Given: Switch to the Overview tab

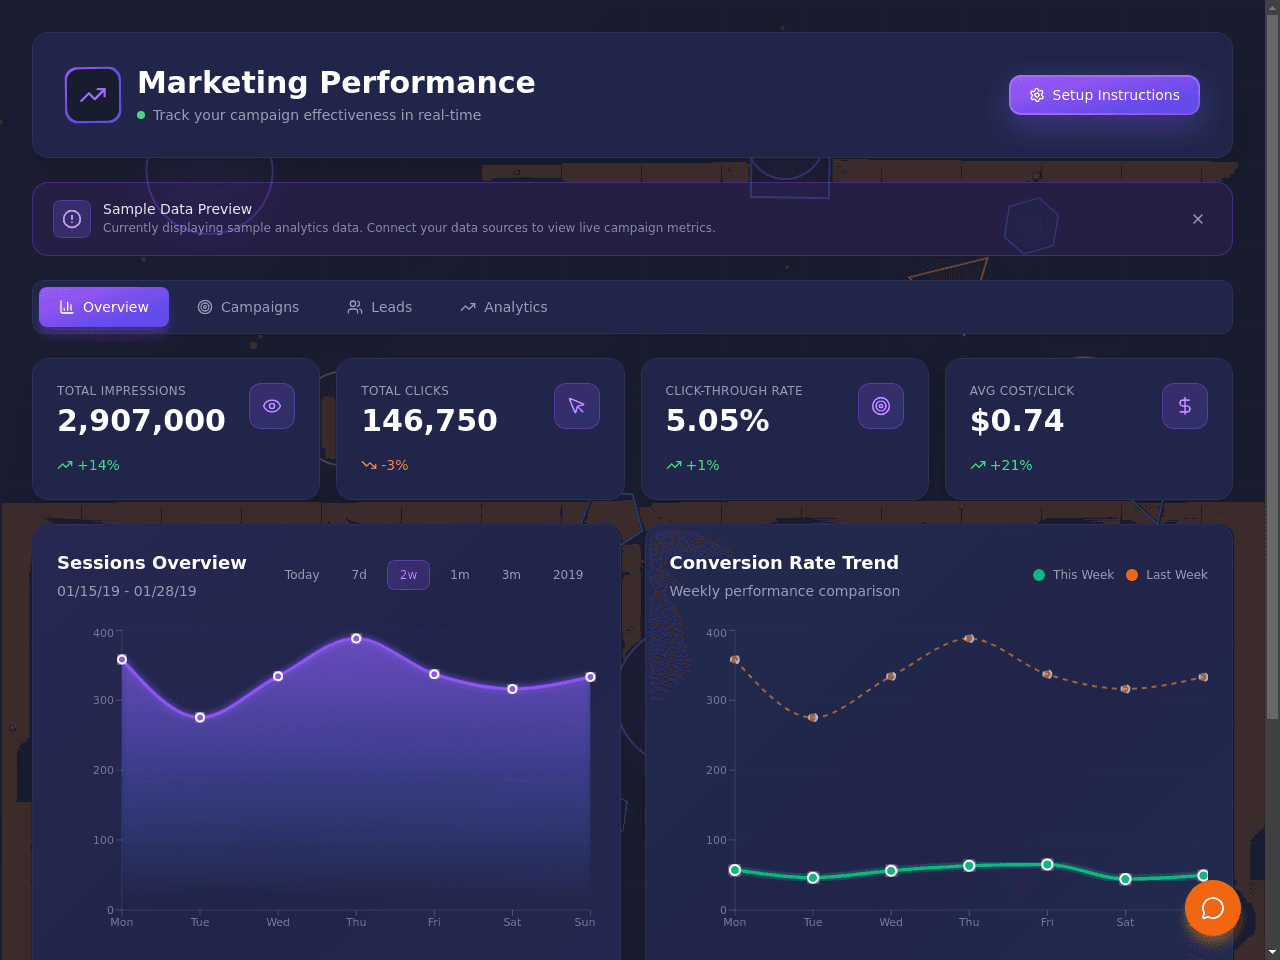Looking at the screenshot, I should [104, 307].
